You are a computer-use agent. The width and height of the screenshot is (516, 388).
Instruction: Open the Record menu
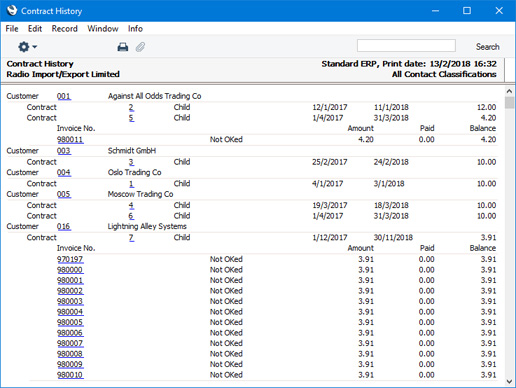pyautogui.click(x=64, y=29)
